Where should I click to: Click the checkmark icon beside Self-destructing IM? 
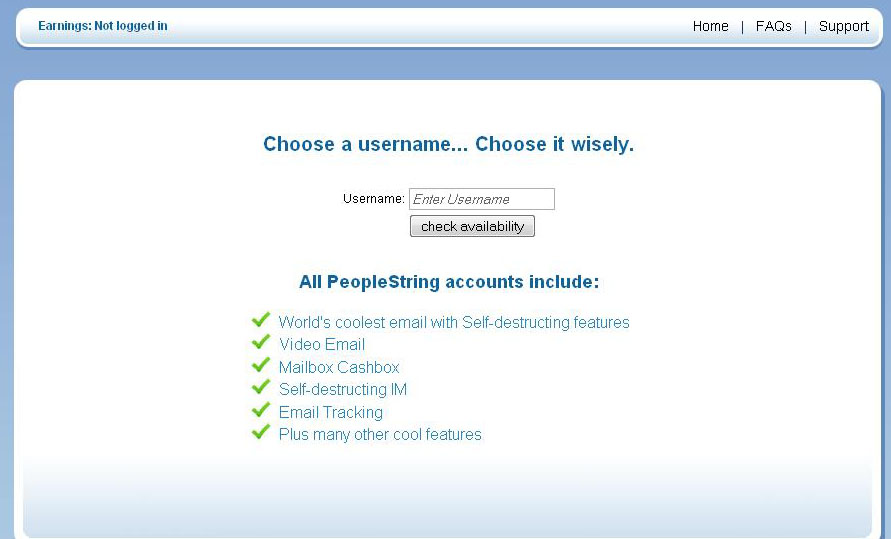click(x=261, y=387)
